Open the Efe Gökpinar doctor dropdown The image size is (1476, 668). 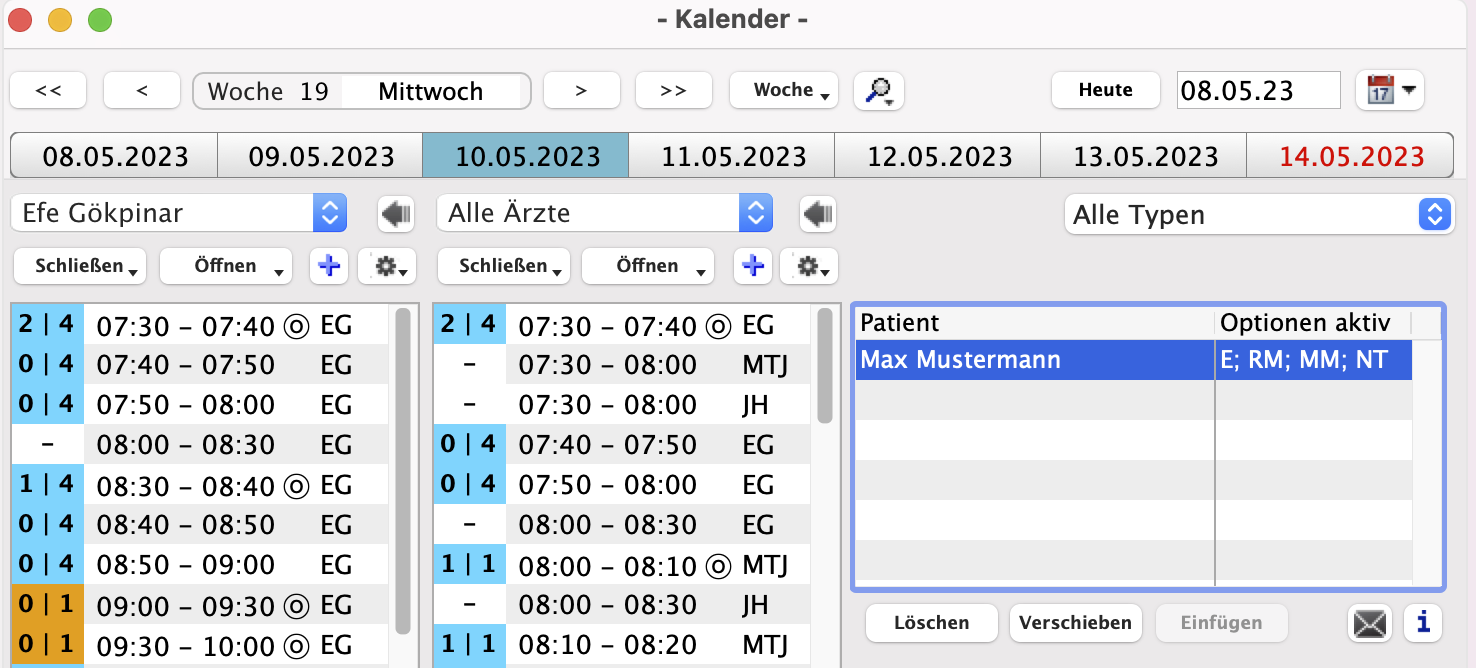coord(179,214)
